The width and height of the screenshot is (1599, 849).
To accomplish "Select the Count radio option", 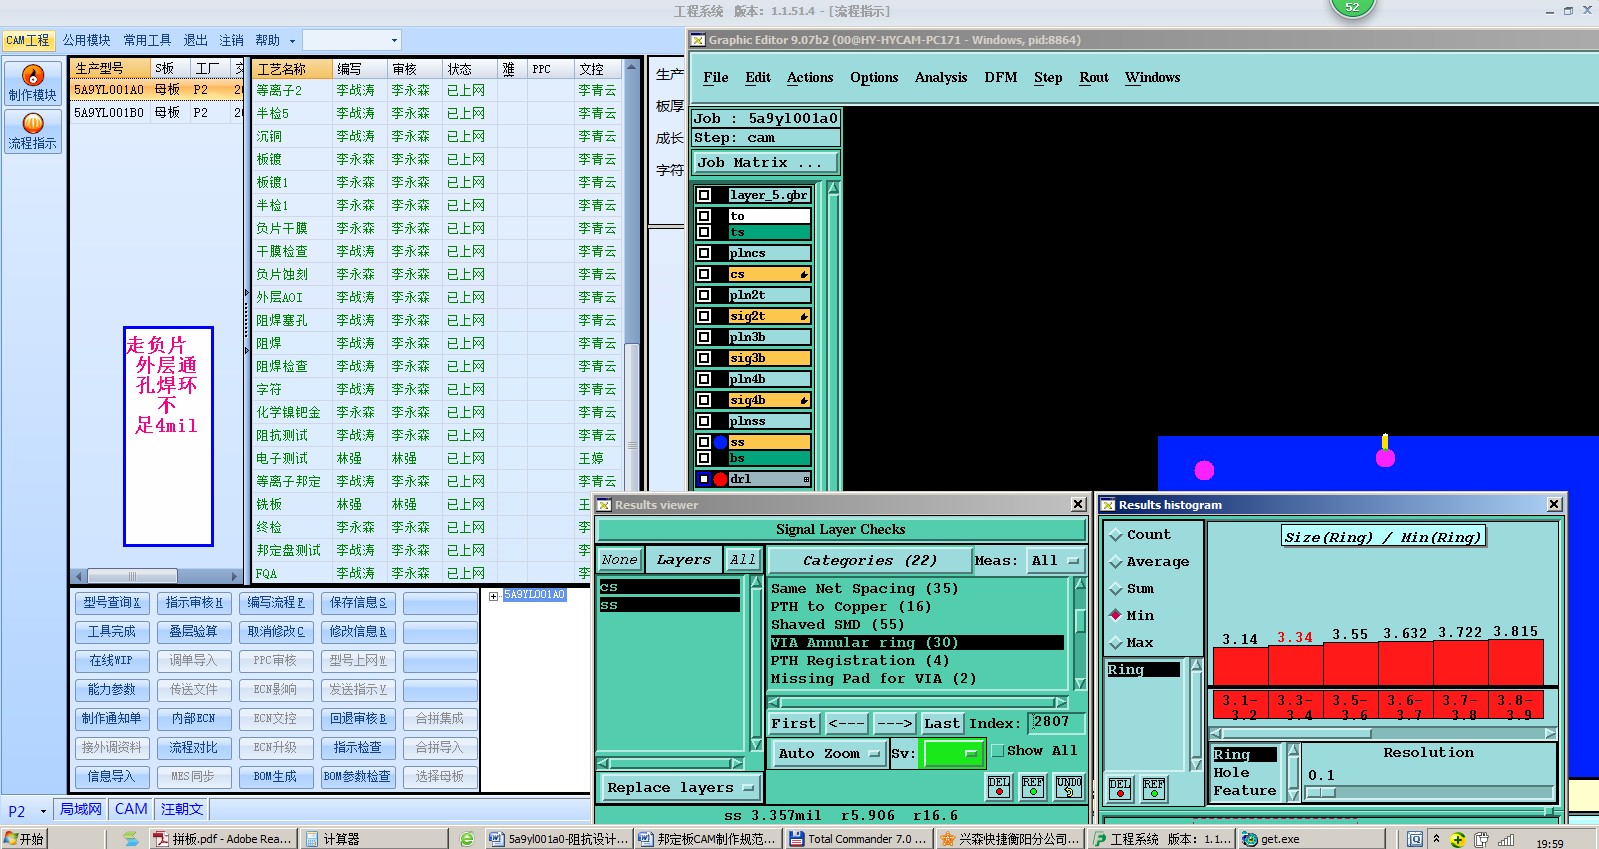I will coord(1116,535).
